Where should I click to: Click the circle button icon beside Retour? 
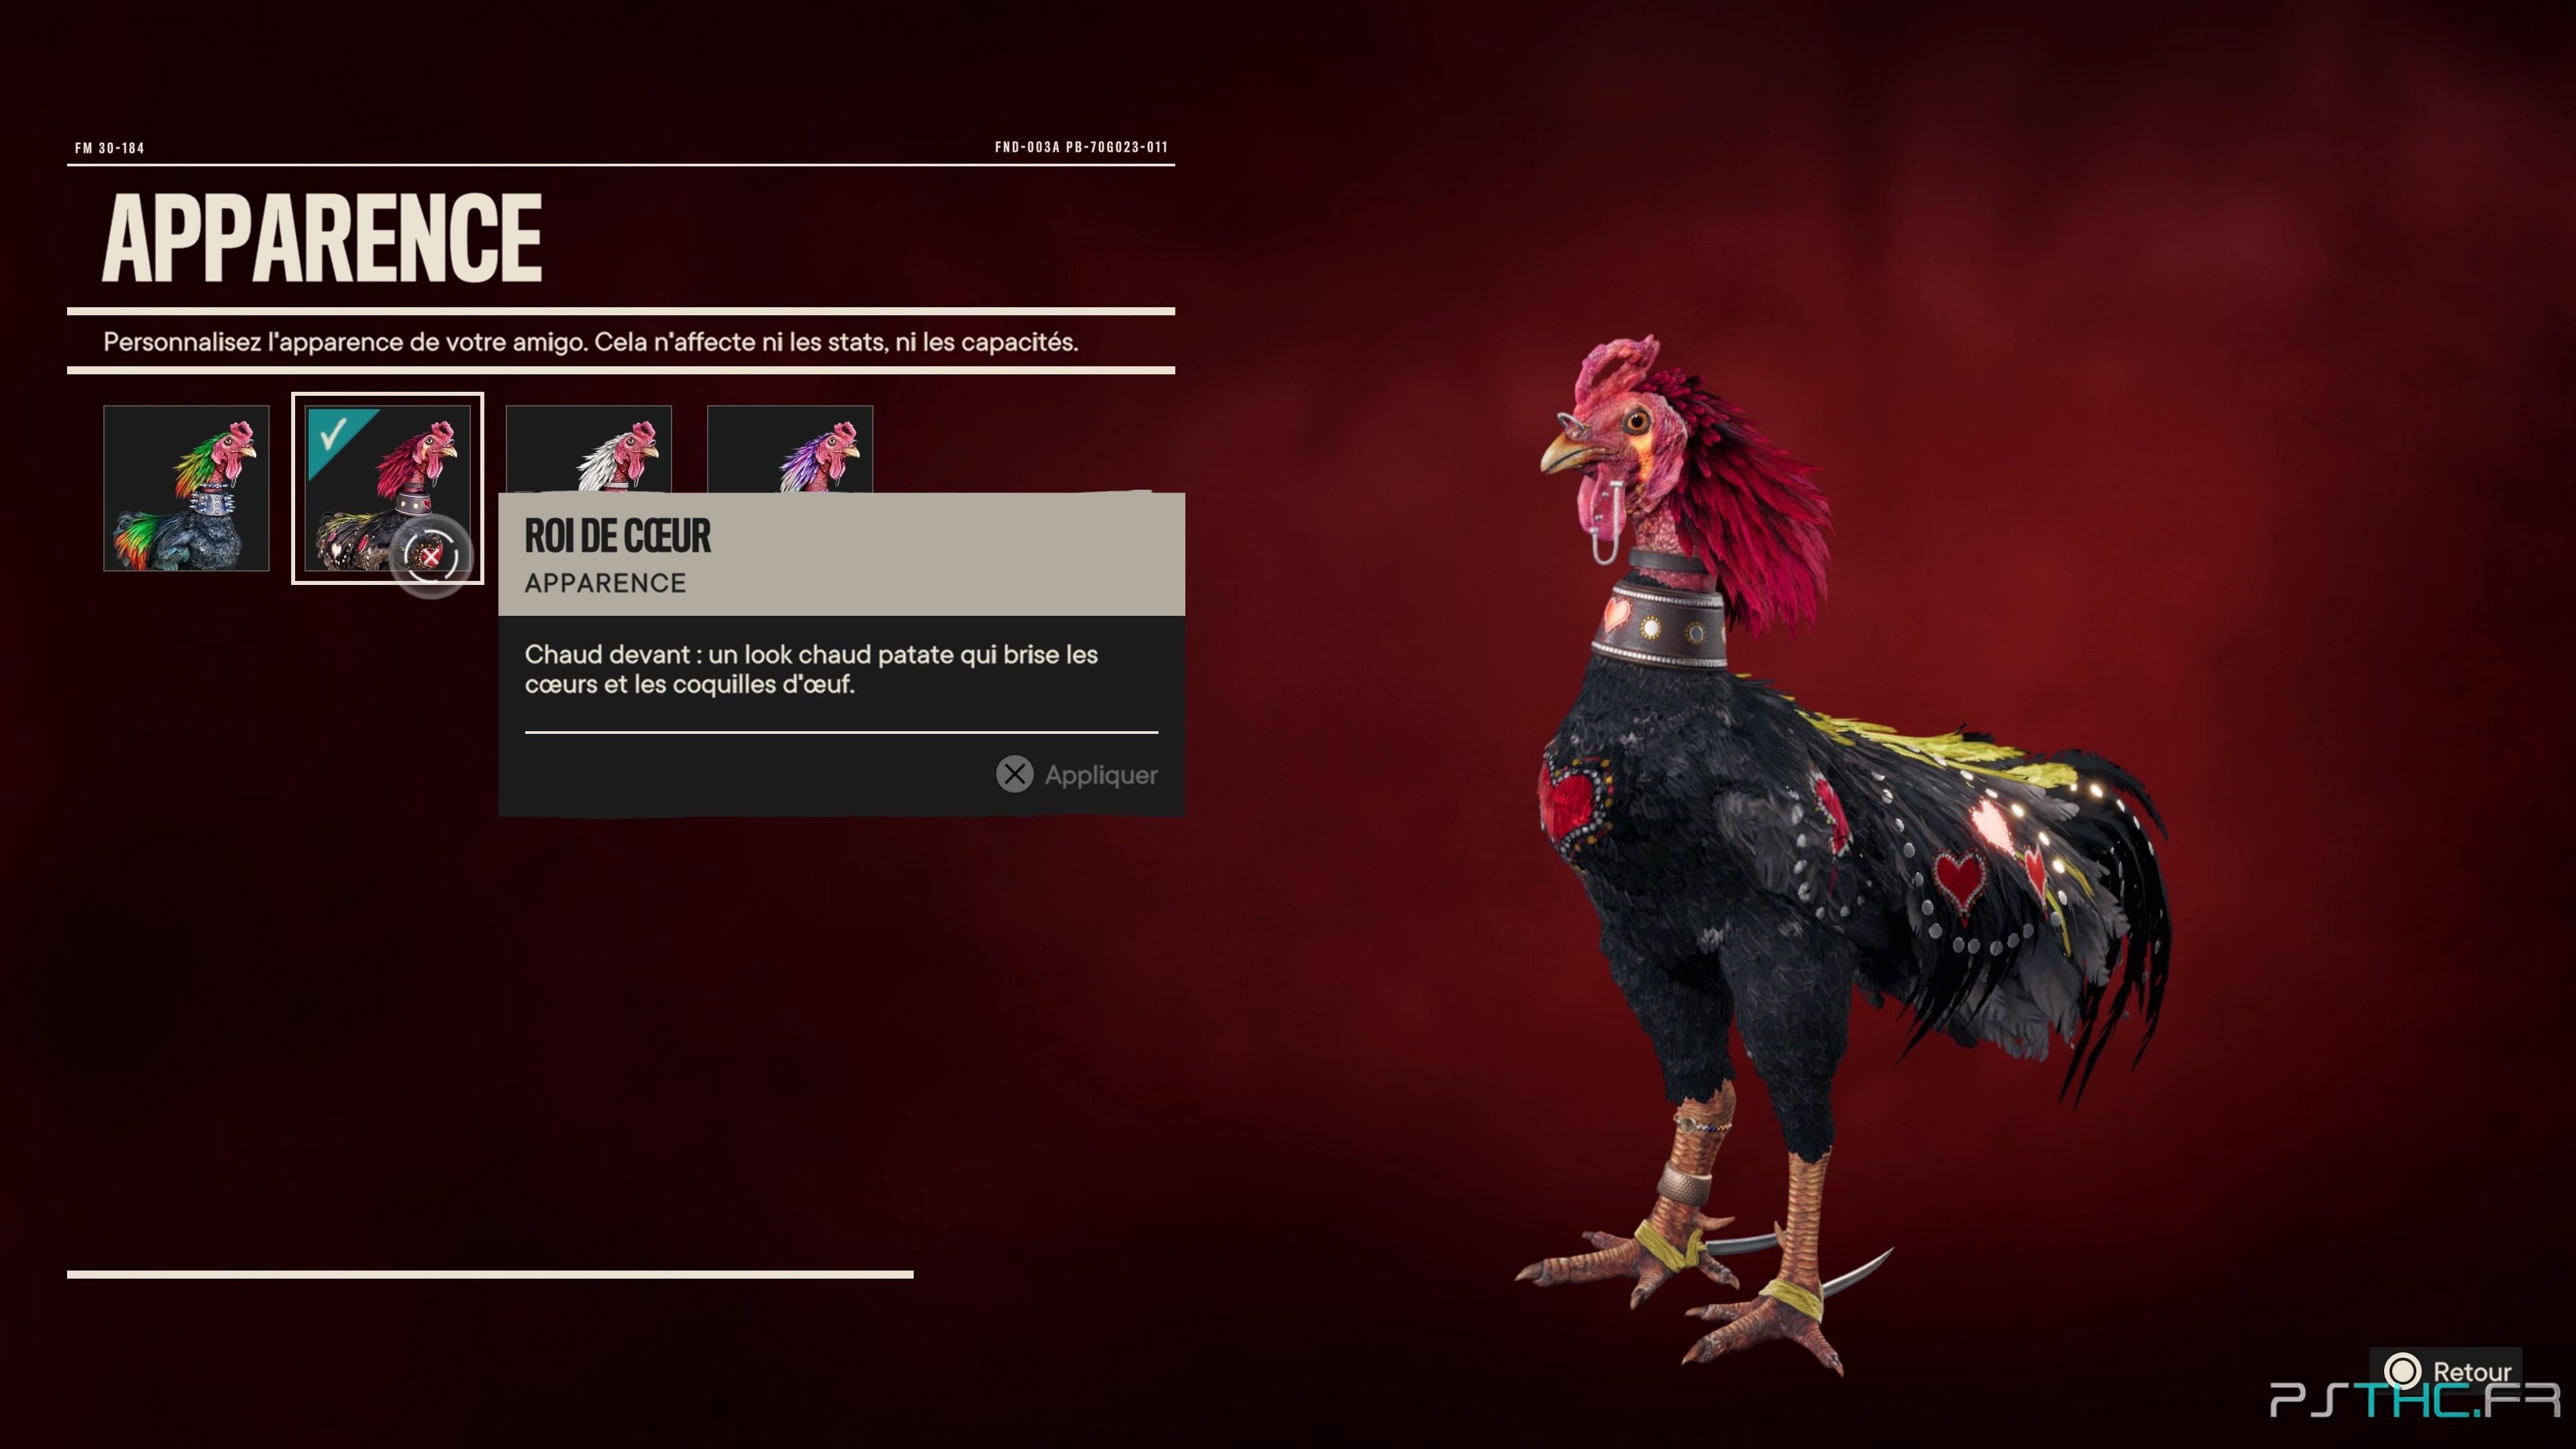[x=2402, y=1371]
